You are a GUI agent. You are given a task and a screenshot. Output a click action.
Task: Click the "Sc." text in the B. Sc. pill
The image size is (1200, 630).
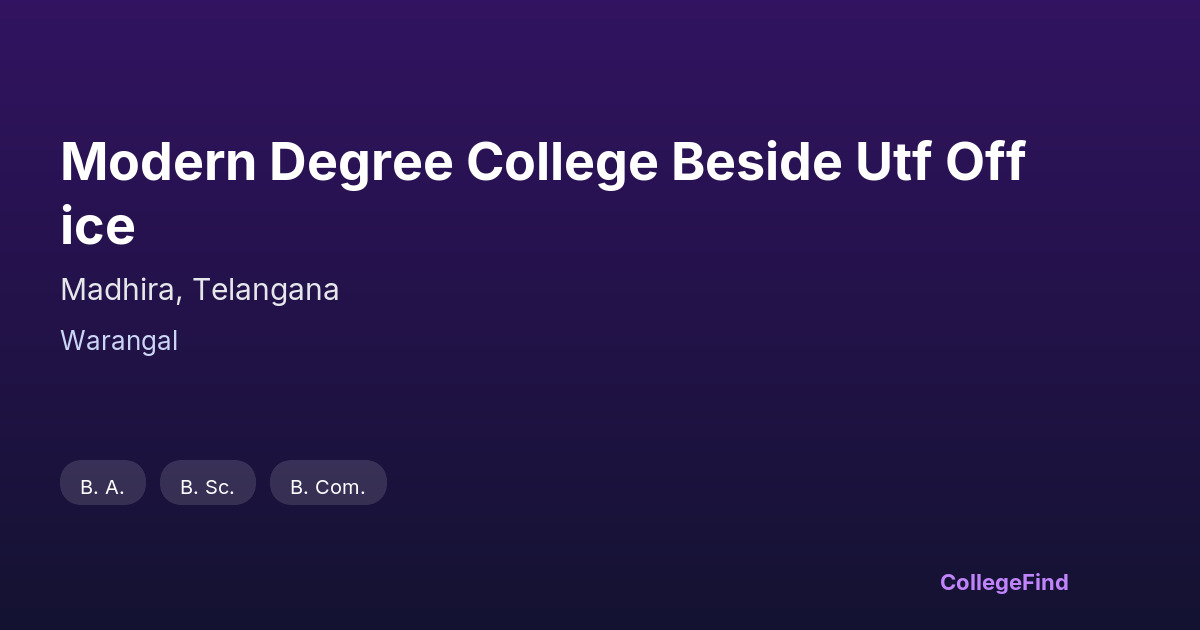tap(220, 487)
